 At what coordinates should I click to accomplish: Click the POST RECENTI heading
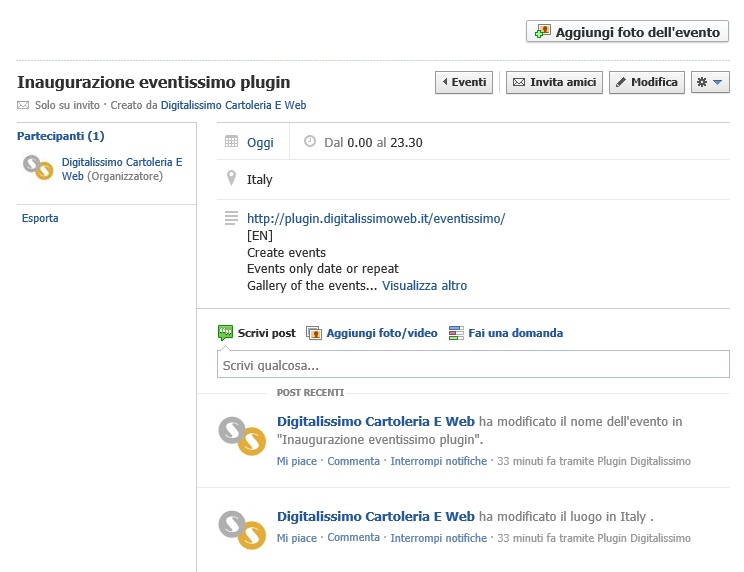[x=310, y=393]
